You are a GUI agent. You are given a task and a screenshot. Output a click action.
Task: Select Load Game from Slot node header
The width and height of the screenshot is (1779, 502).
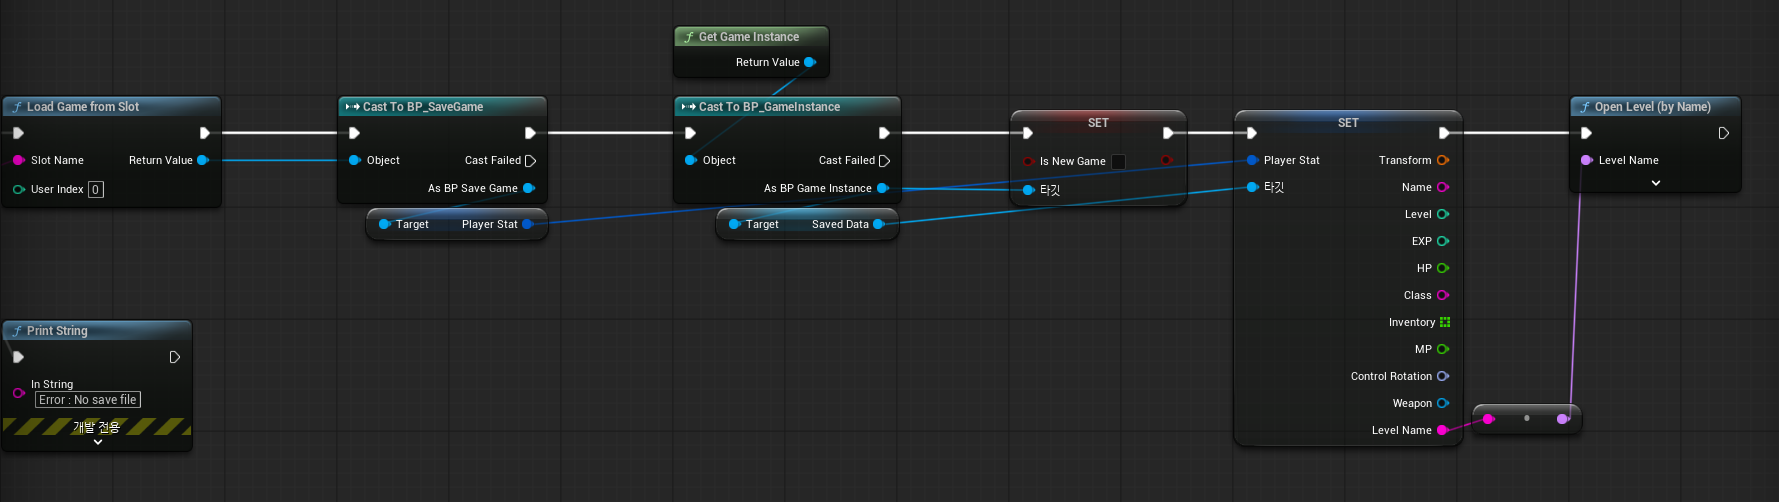111,107
